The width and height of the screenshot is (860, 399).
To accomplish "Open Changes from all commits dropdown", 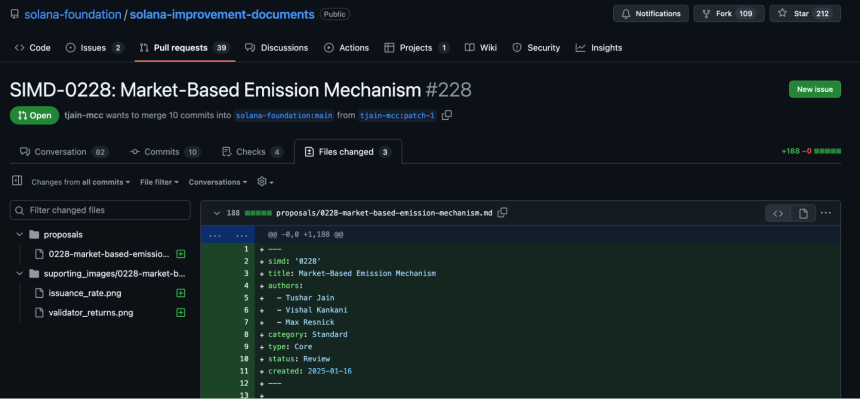I will (x=81, y=182).
